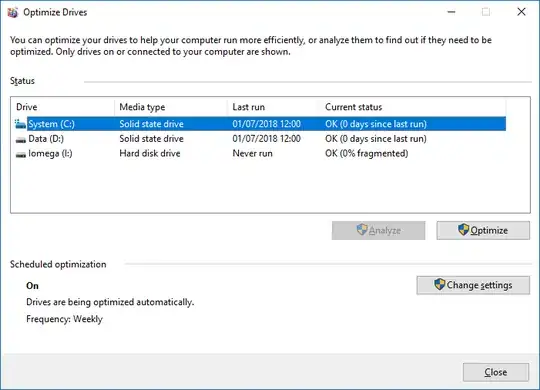Close the window with the X button
Image resolution: width=540 pixels, height=390 pixels.
(521, 12)
